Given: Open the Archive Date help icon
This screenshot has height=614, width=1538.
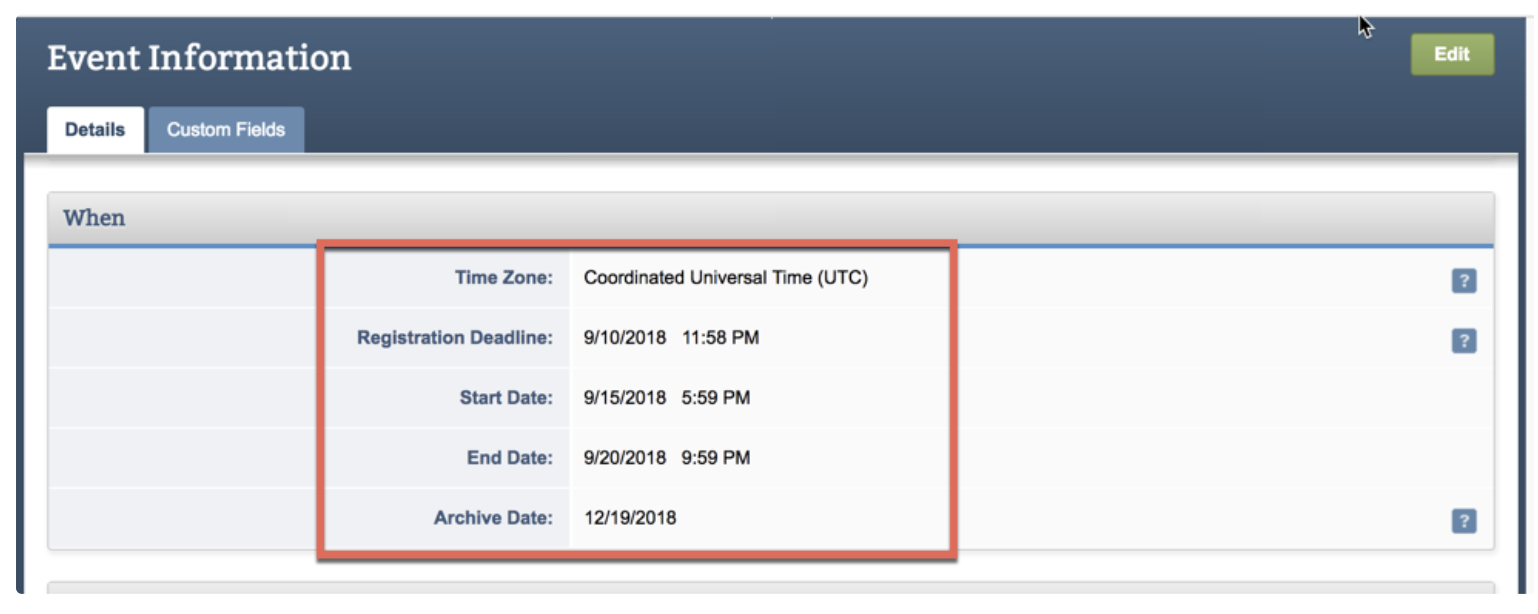Looking at the screenshot, I should [1463, 521].
